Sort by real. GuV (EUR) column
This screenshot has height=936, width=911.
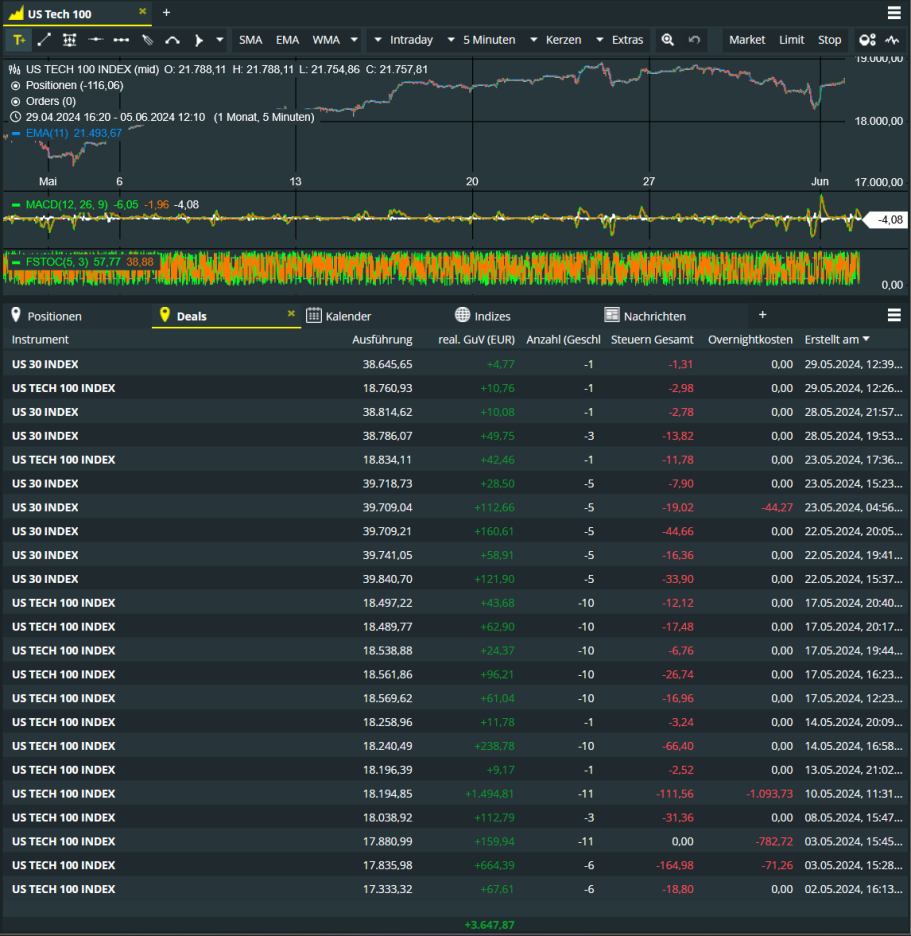(476, 340)
